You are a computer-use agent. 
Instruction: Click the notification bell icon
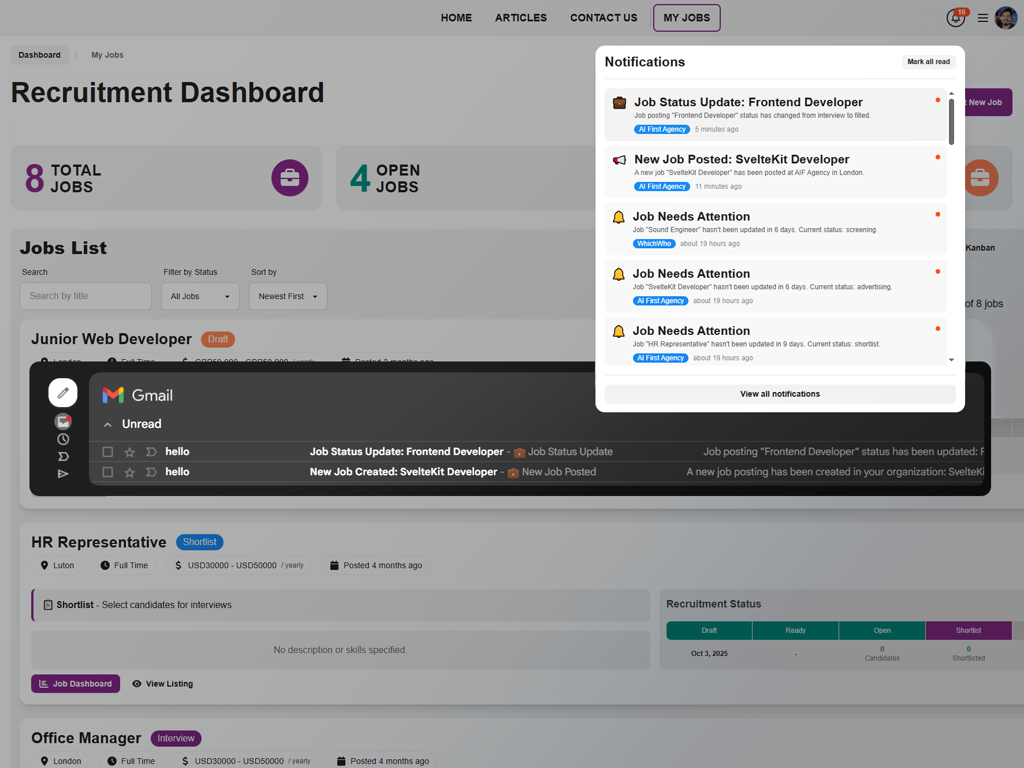point(956,18)
